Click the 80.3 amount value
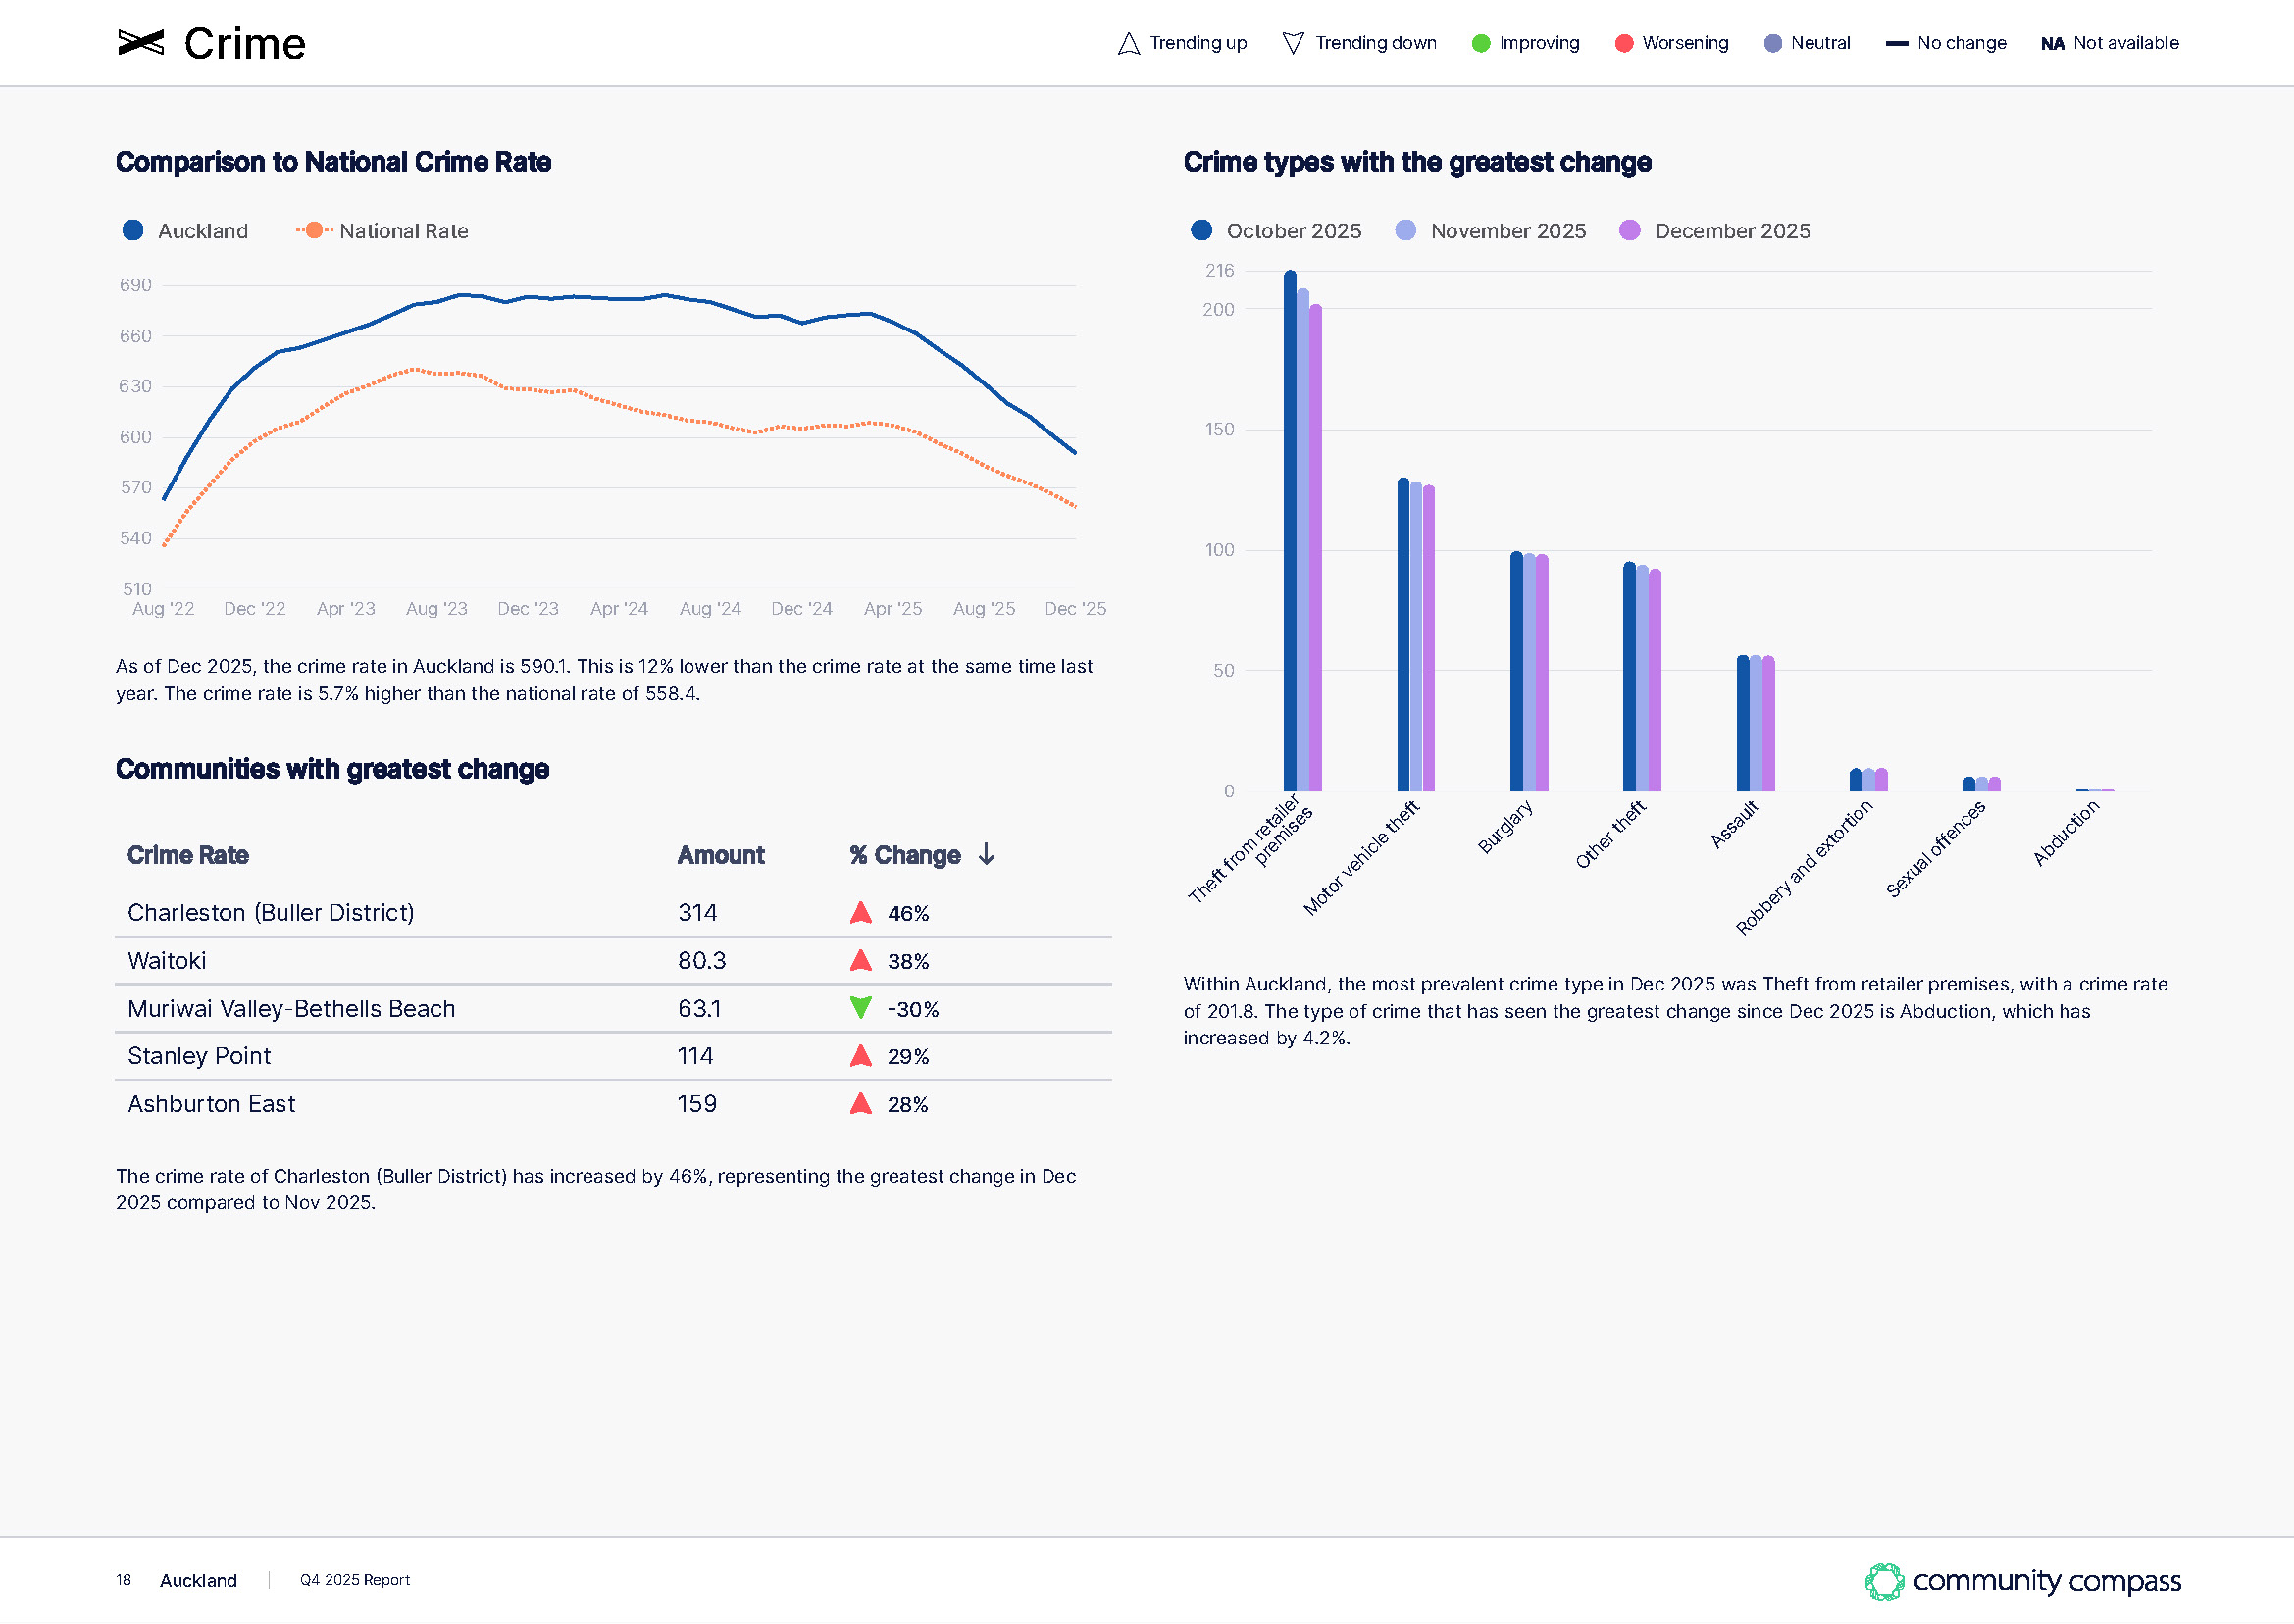Screen dimensions: 2294x1624 click(702, 961)
